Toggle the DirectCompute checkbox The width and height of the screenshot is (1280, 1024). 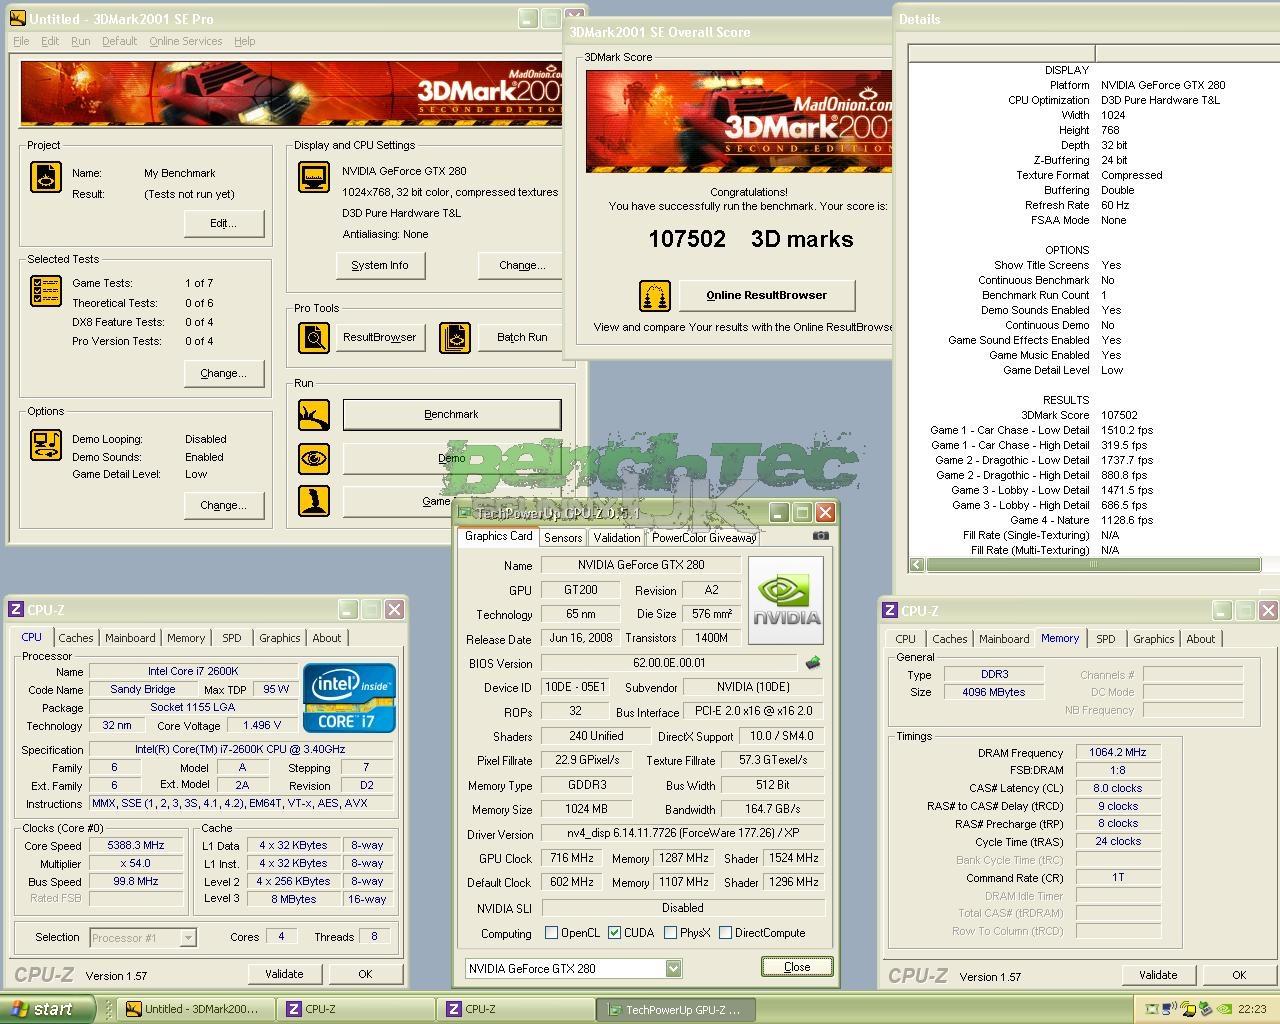[725, 933]
